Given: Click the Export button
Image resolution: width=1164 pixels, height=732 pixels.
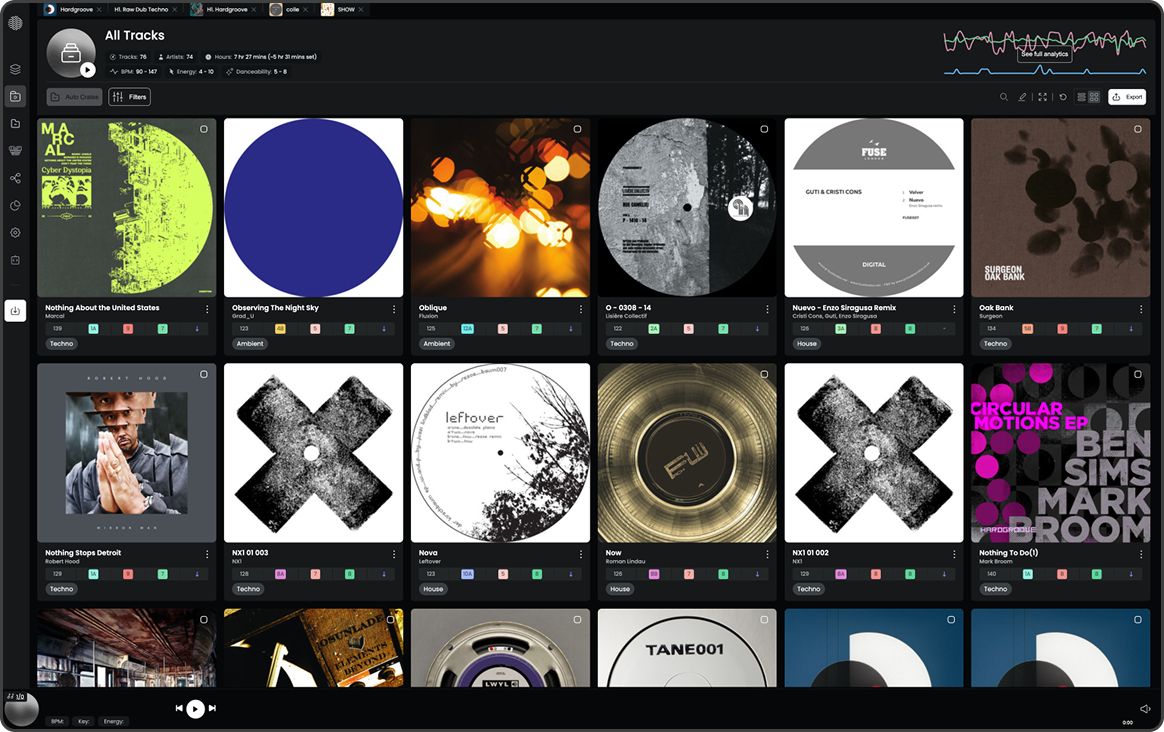Looking at the screenshot, I should tap(1127, 97).
